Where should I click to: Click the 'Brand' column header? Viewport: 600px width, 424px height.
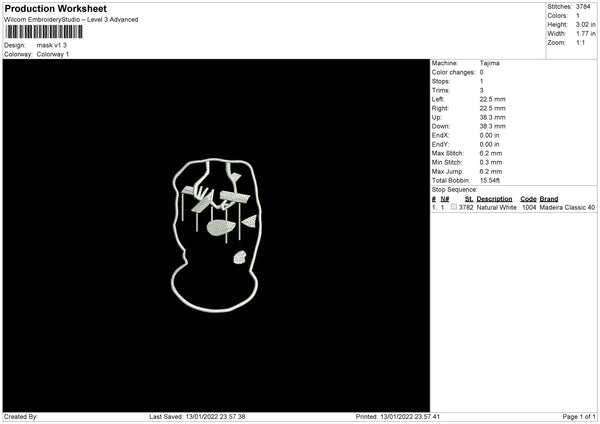(549, 199)
